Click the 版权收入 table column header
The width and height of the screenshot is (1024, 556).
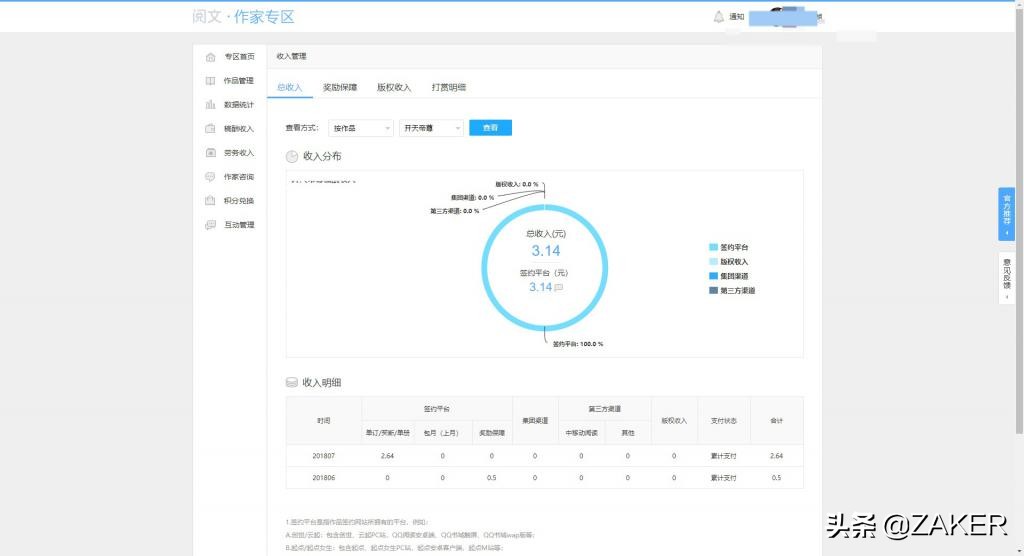click(x=674, y=421)
